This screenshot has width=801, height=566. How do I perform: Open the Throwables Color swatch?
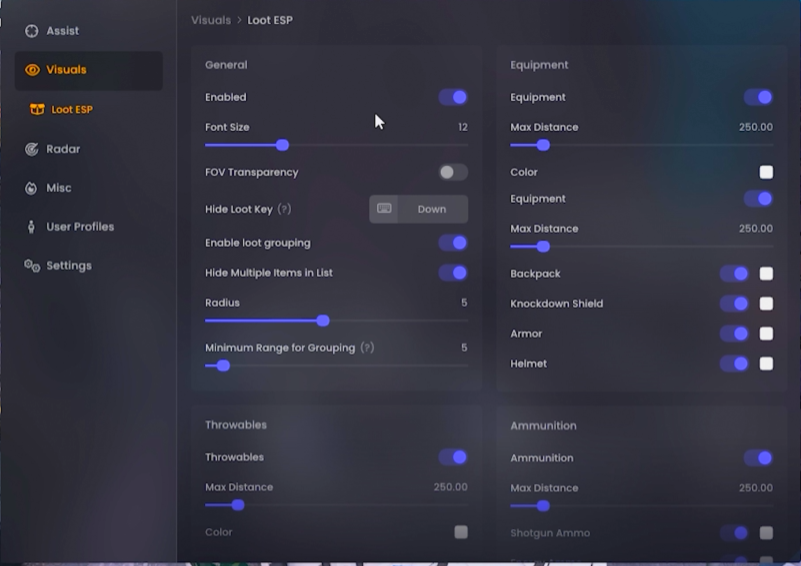coord(461,532)
